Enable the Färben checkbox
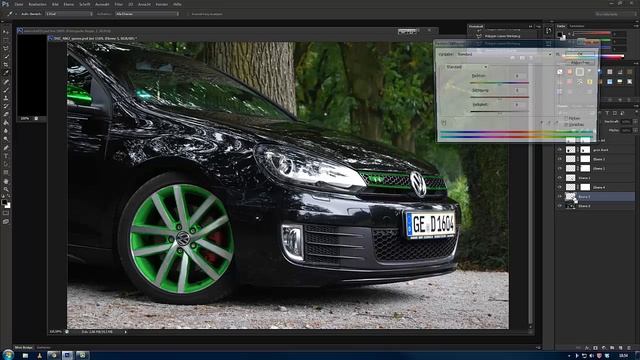Image resolution: width=640 pixels, height=360 pixels. 567,118
